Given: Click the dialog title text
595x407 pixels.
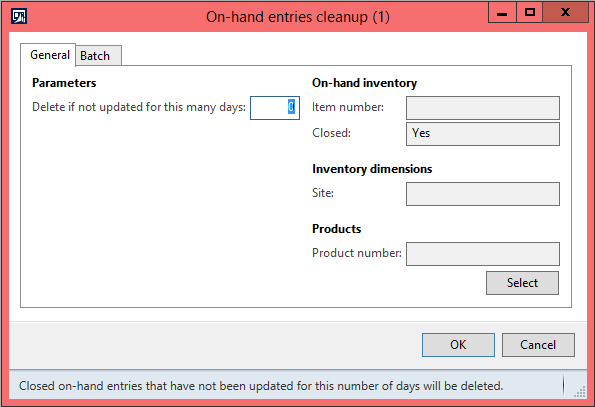Looking at the screenshot, I should (298, 17).
